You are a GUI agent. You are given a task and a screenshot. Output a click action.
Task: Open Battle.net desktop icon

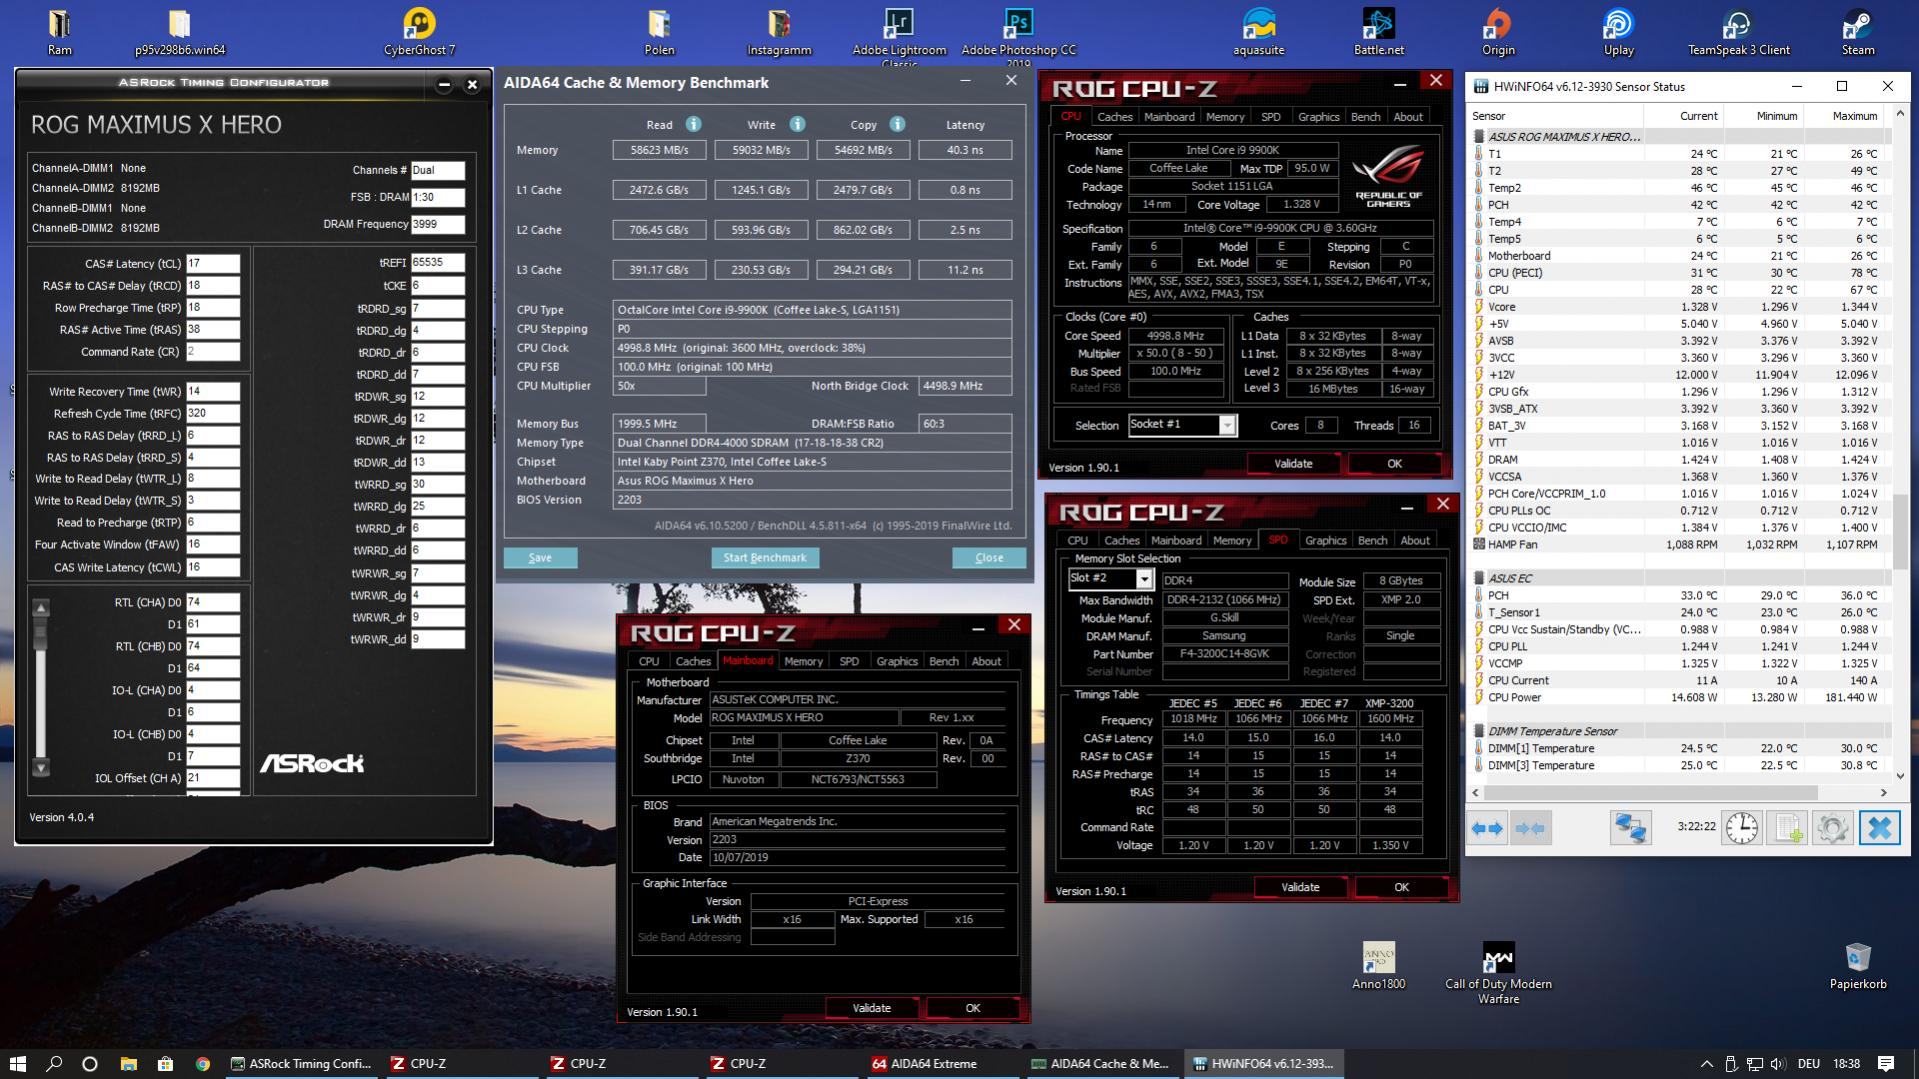[1378, 32]
